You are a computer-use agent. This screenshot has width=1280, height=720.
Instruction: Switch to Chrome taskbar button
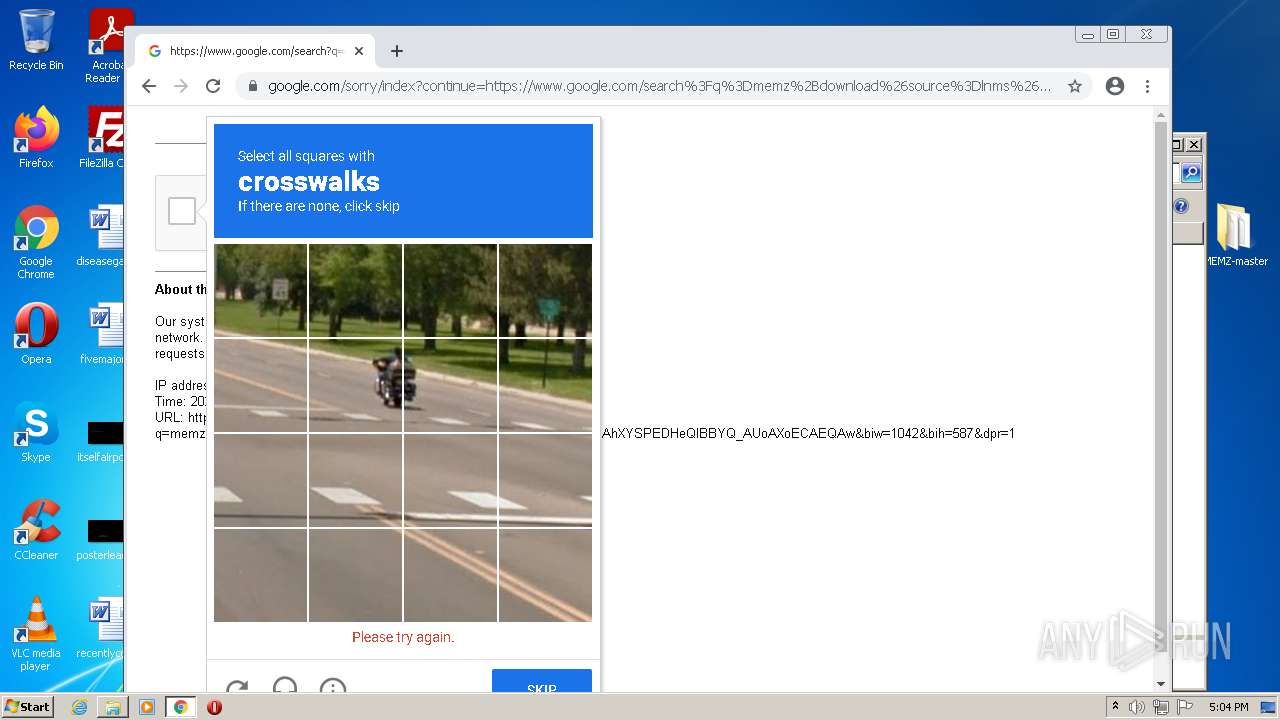181,707
